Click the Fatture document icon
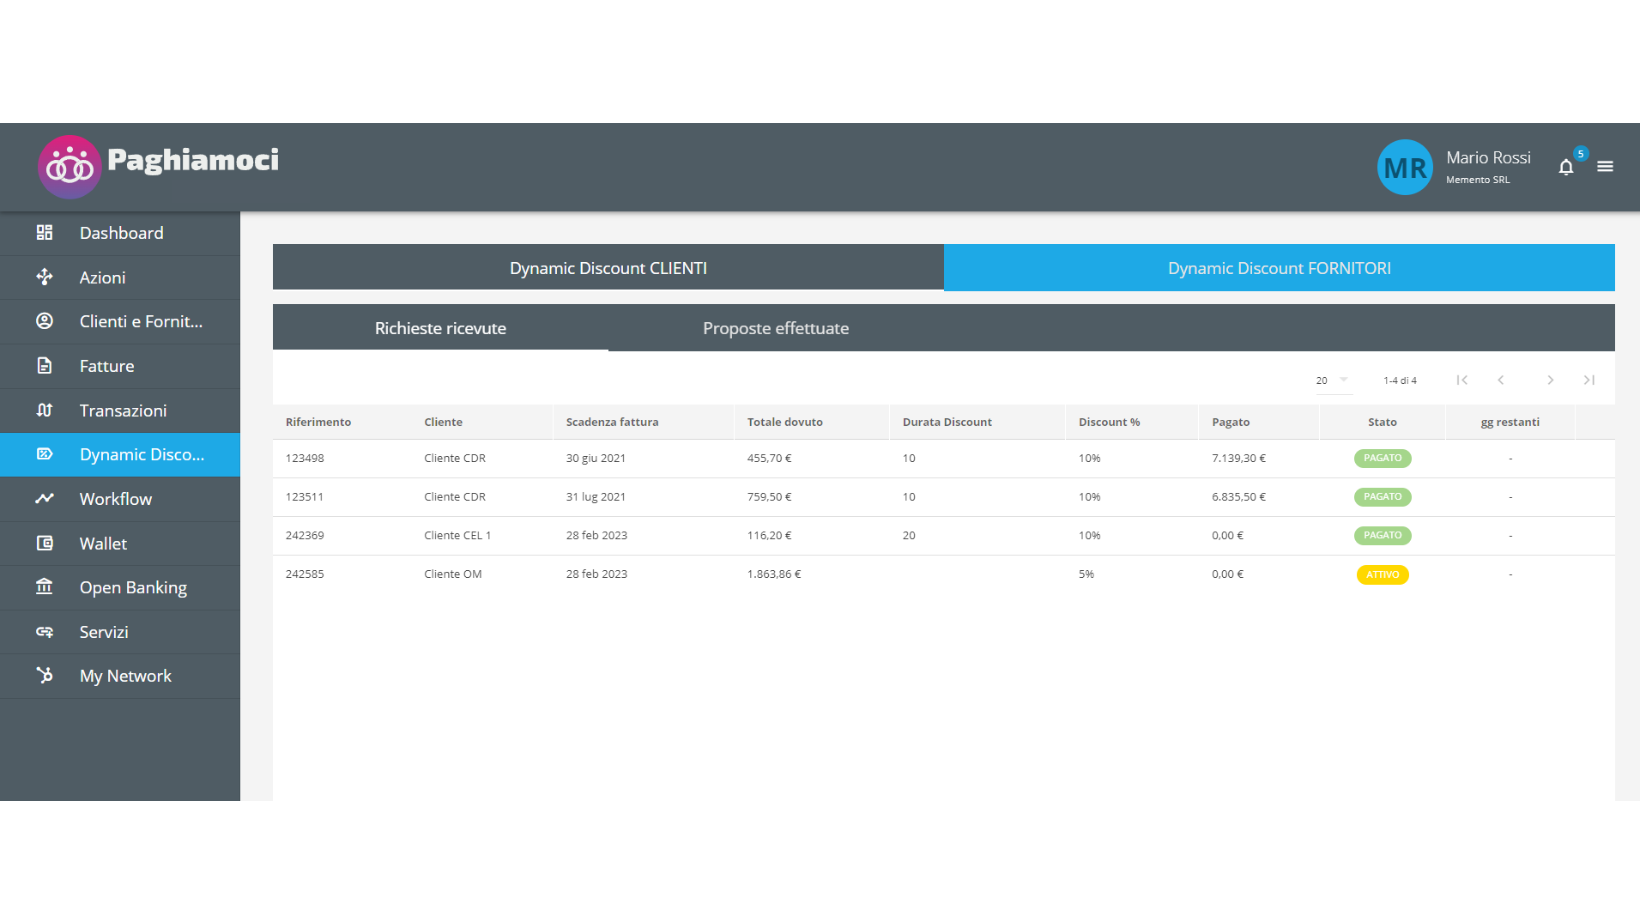 coord(44,366)
